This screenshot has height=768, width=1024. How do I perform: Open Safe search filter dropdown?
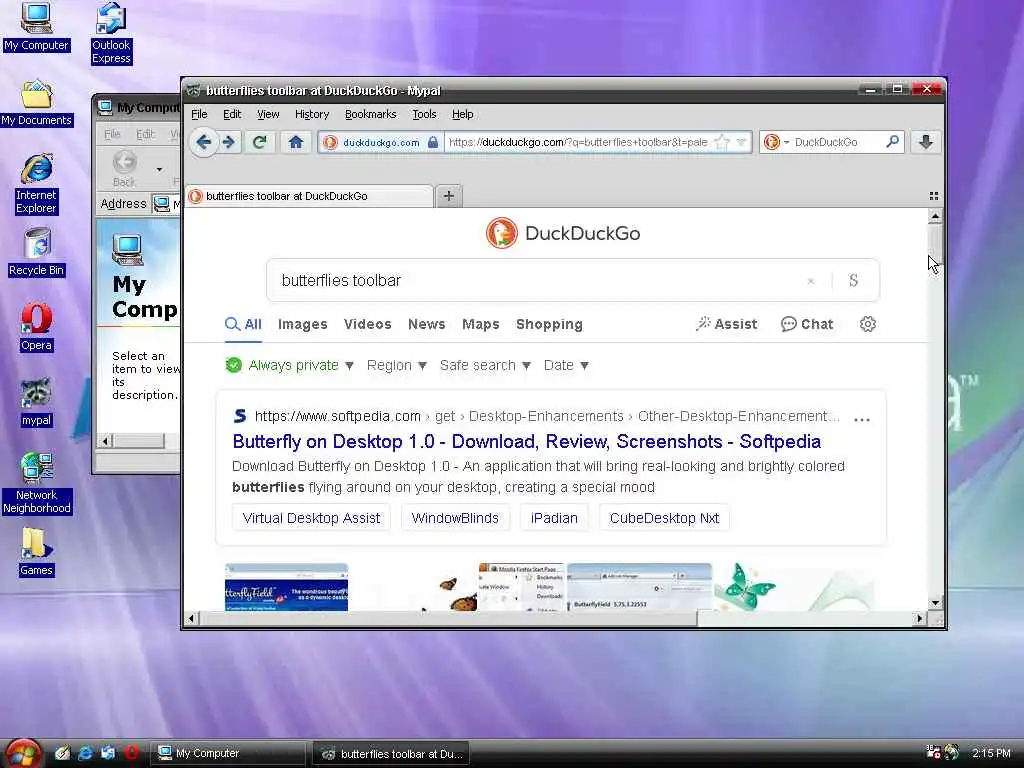(485, 365)
